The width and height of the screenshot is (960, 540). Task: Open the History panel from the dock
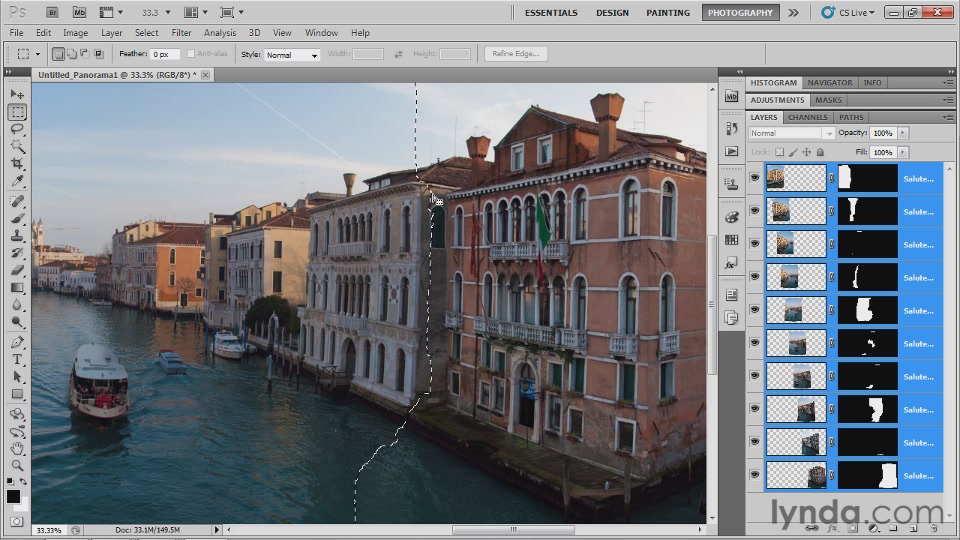point(732,128)
